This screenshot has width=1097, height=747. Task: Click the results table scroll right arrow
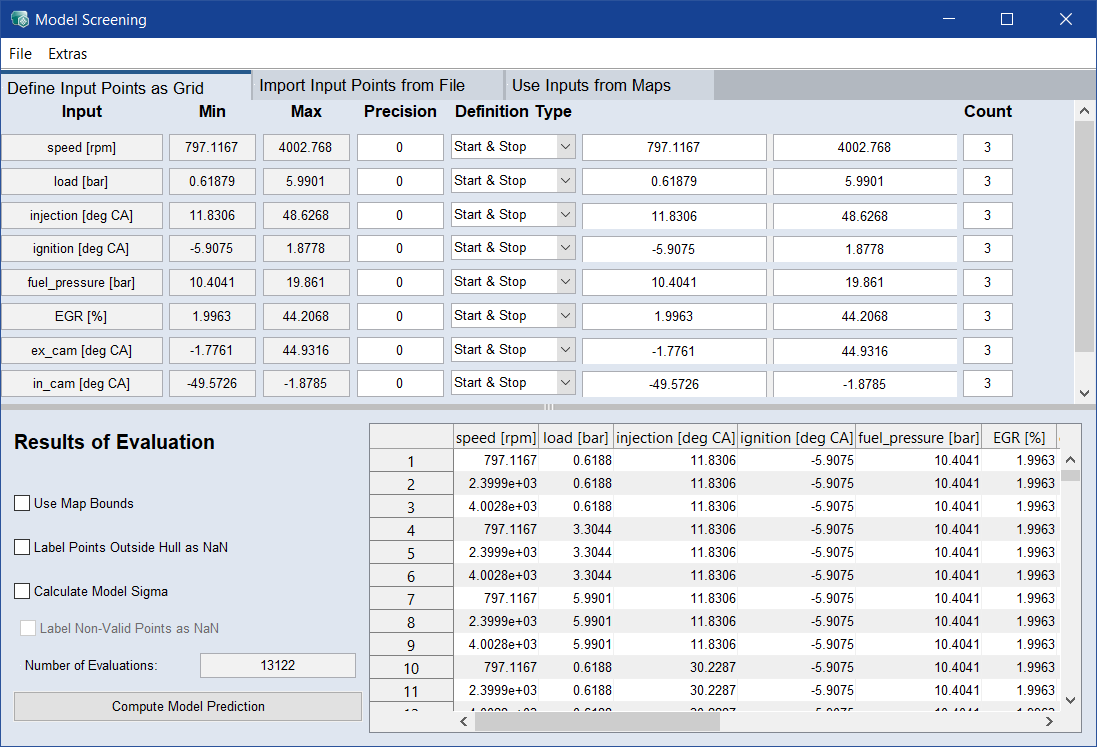coord(1048,721)
